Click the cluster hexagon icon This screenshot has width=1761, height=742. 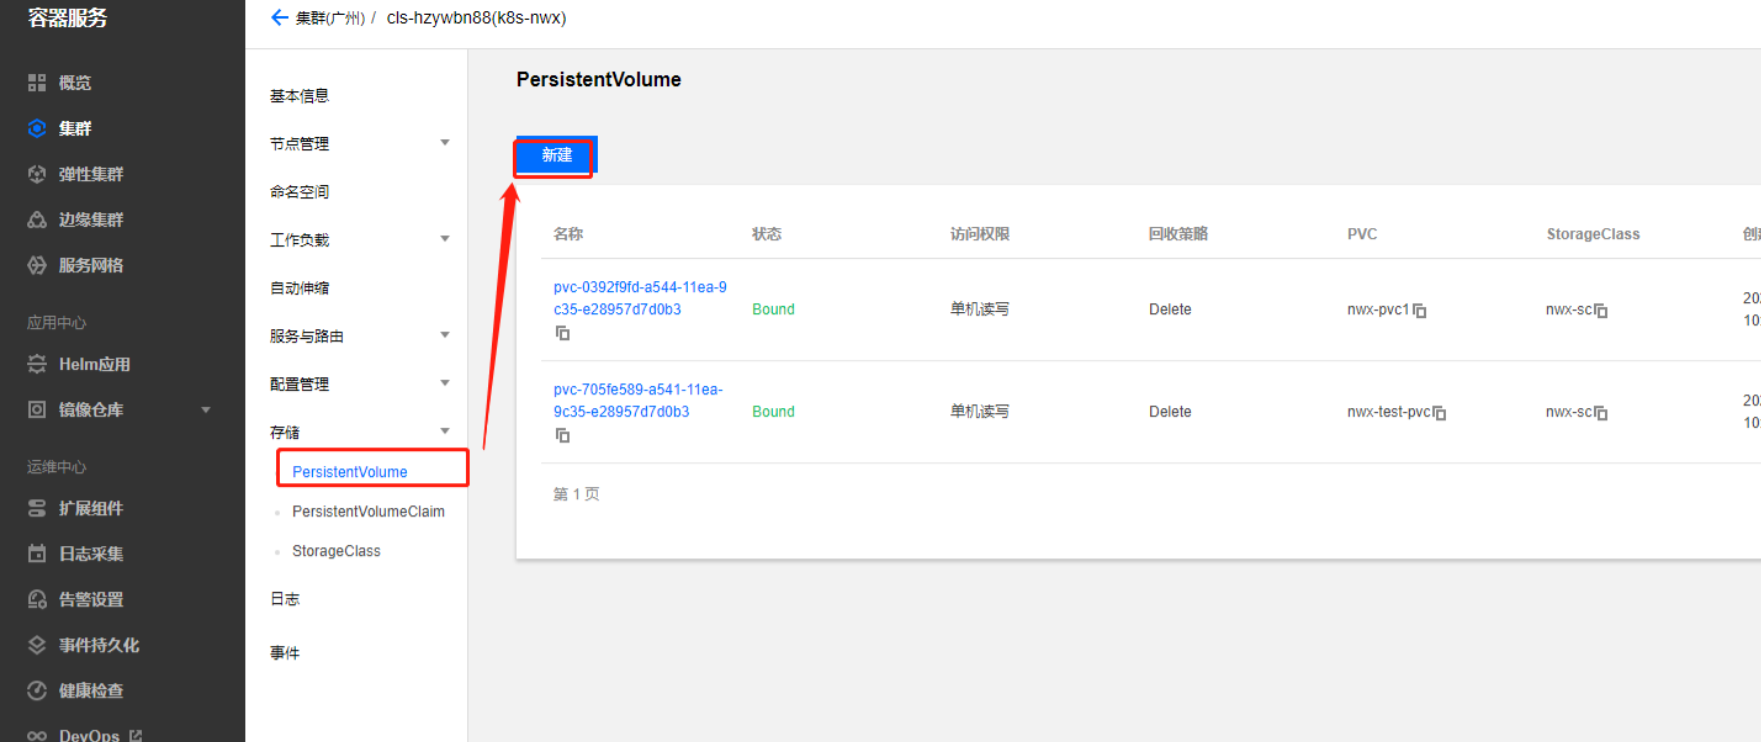(37, 128)
